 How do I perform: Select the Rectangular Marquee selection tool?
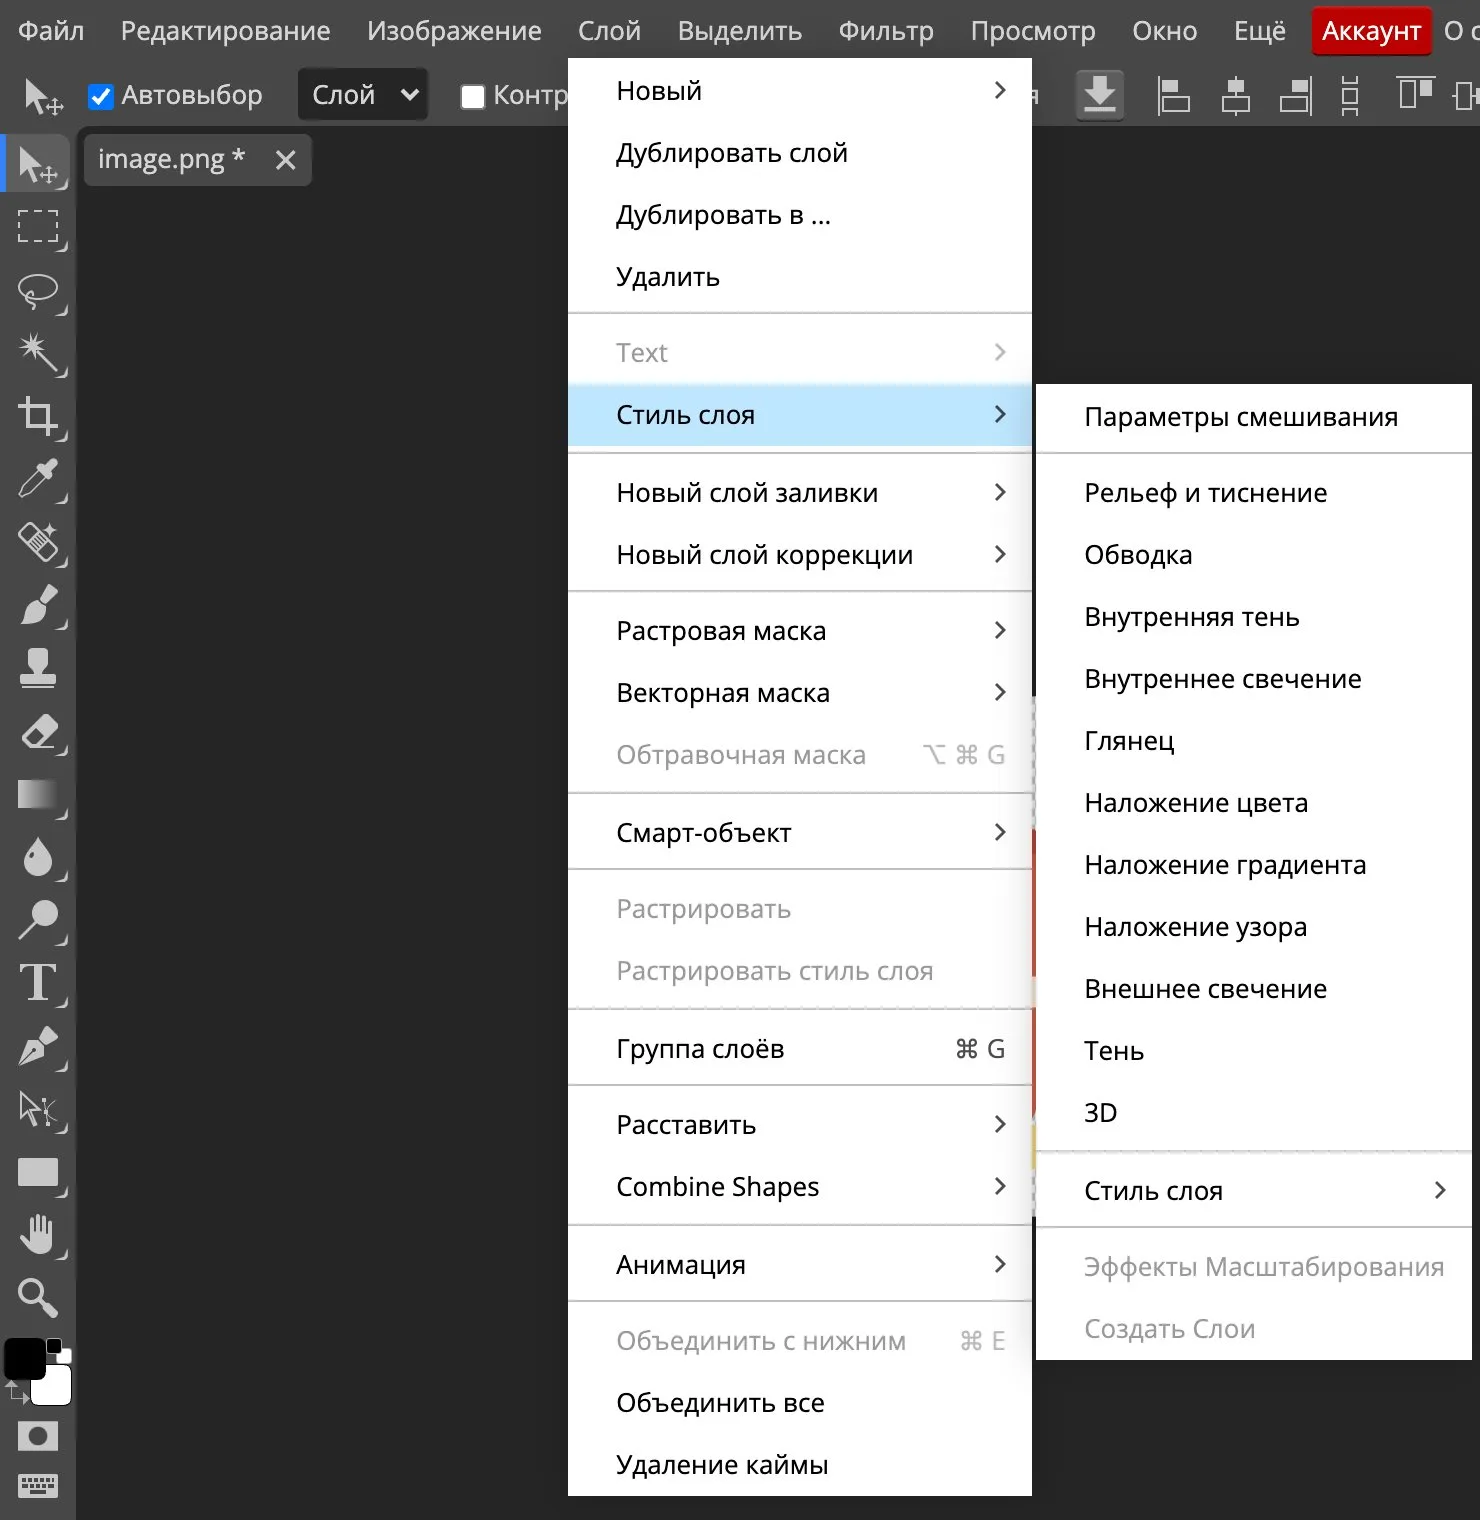tap(38, 227)
